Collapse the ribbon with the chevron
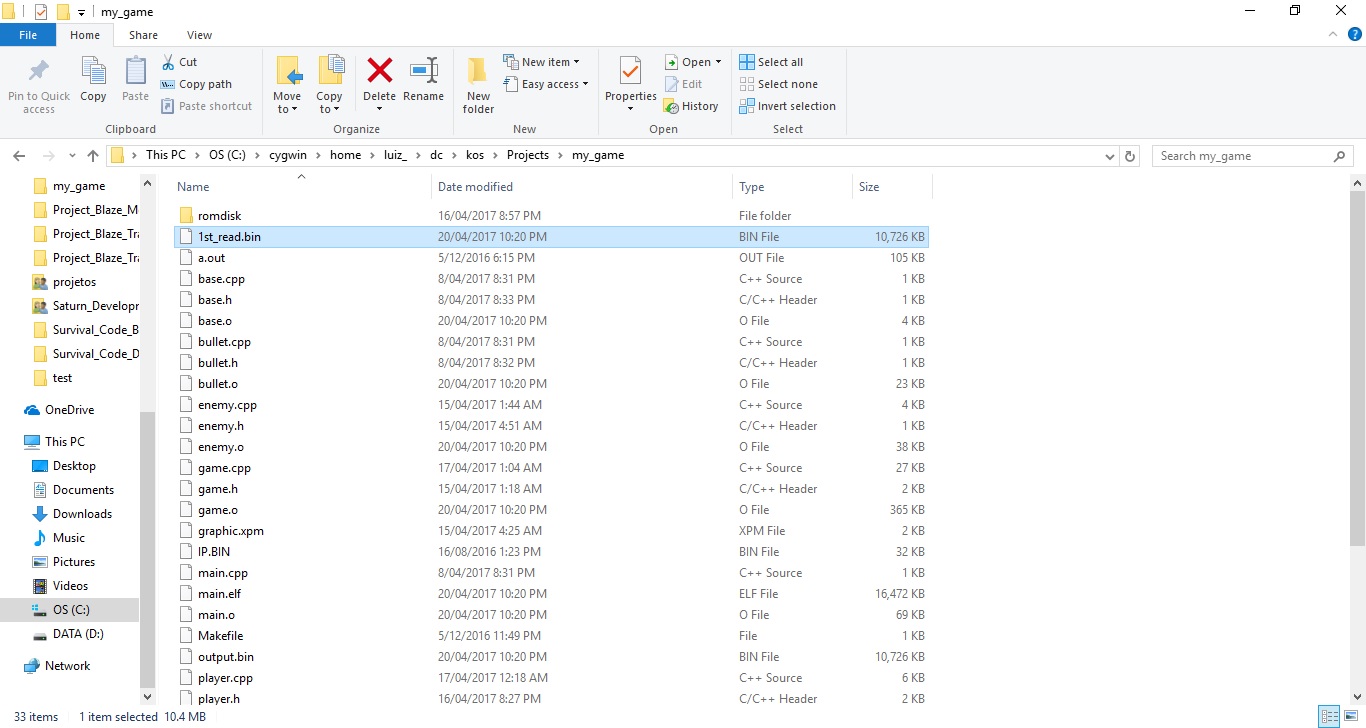This screenshot has height=728, width=1366. [1332, 34]
